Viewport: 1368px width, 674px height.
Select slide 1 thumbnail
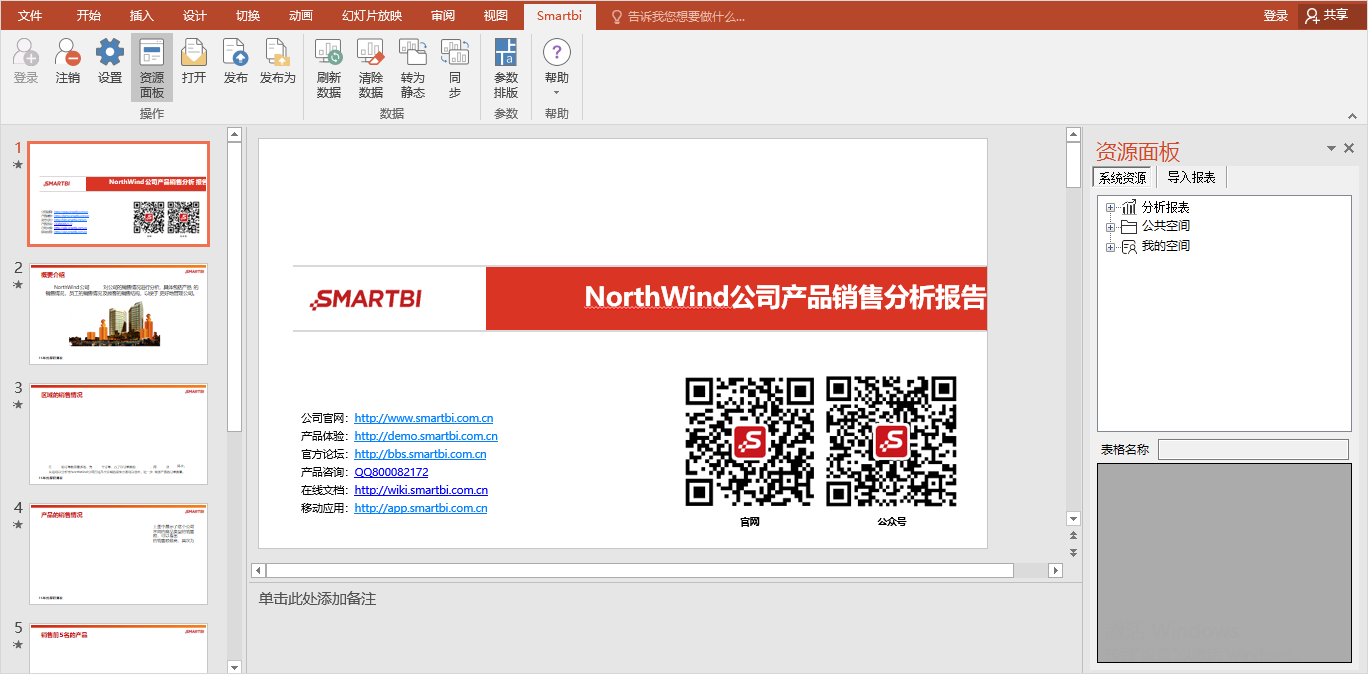[118, 194]
